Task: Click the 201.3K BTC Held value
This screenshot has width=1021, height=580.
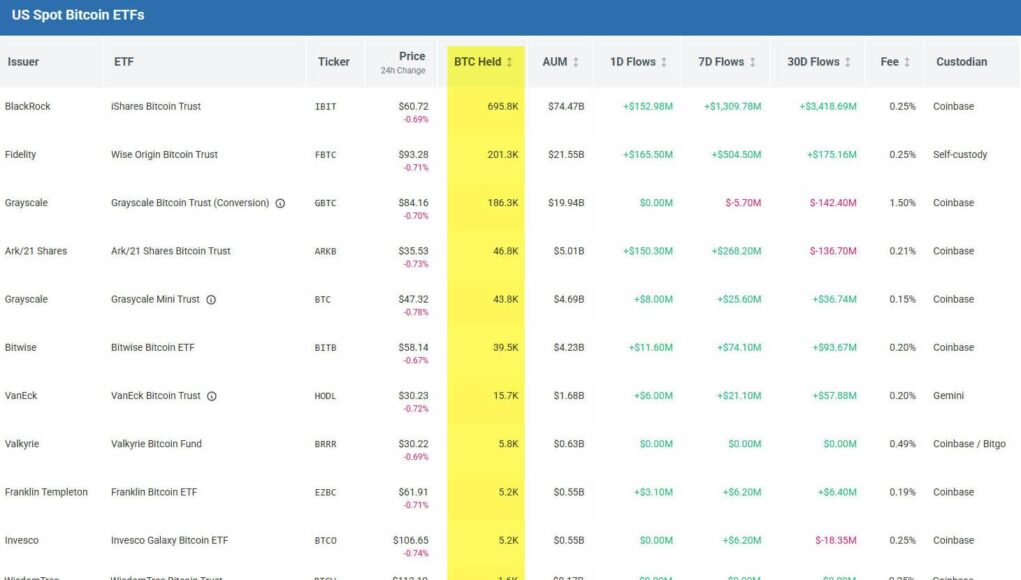Action: coord(503,154)
